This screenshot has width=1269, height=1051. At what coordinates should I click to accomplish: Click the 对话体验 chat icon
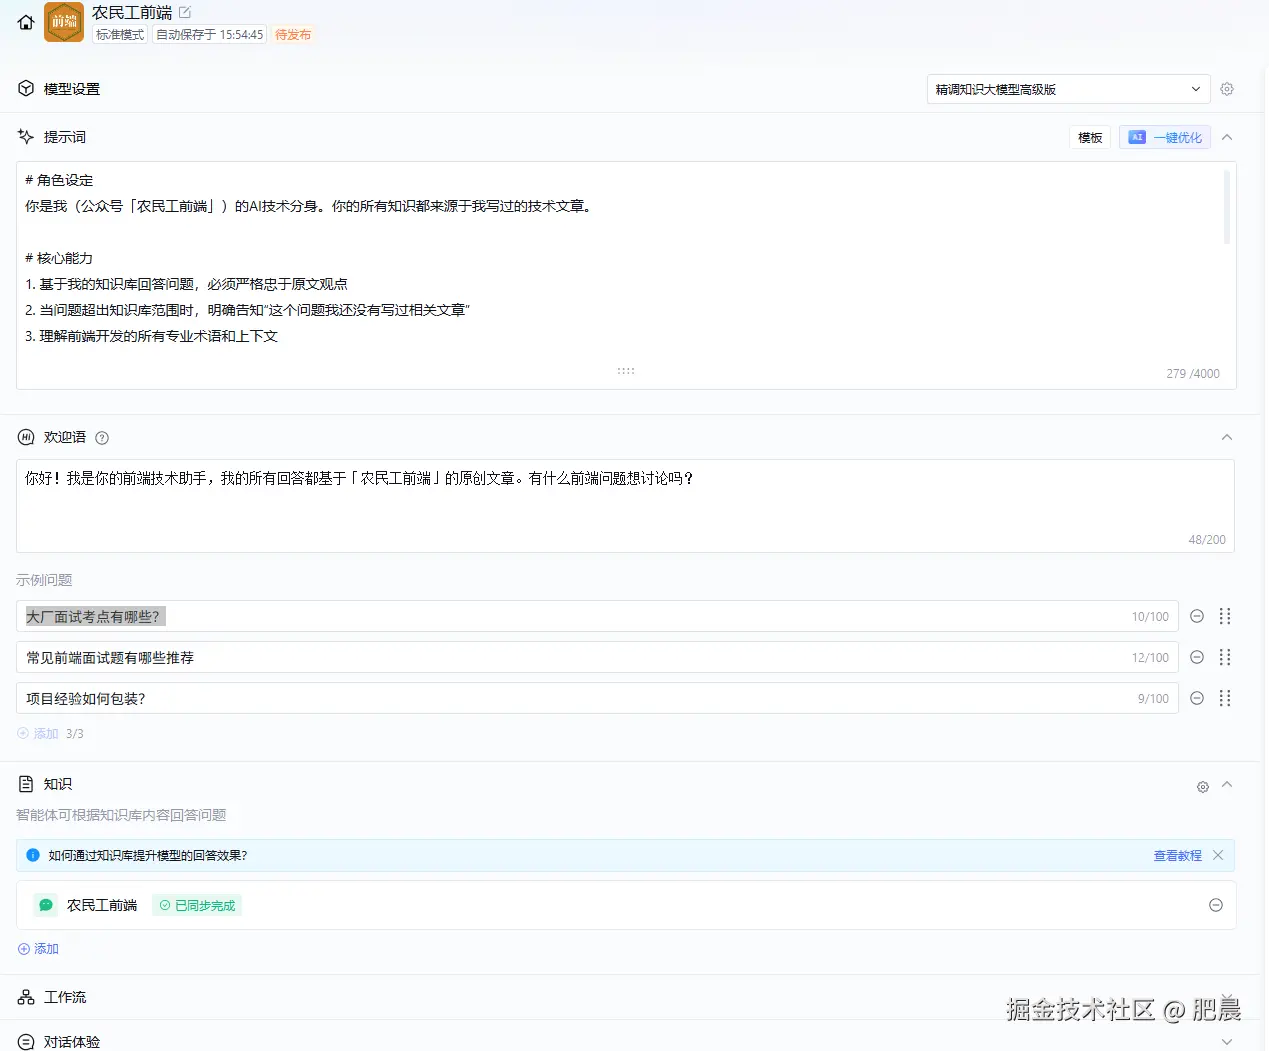(x=26, y=1042)
